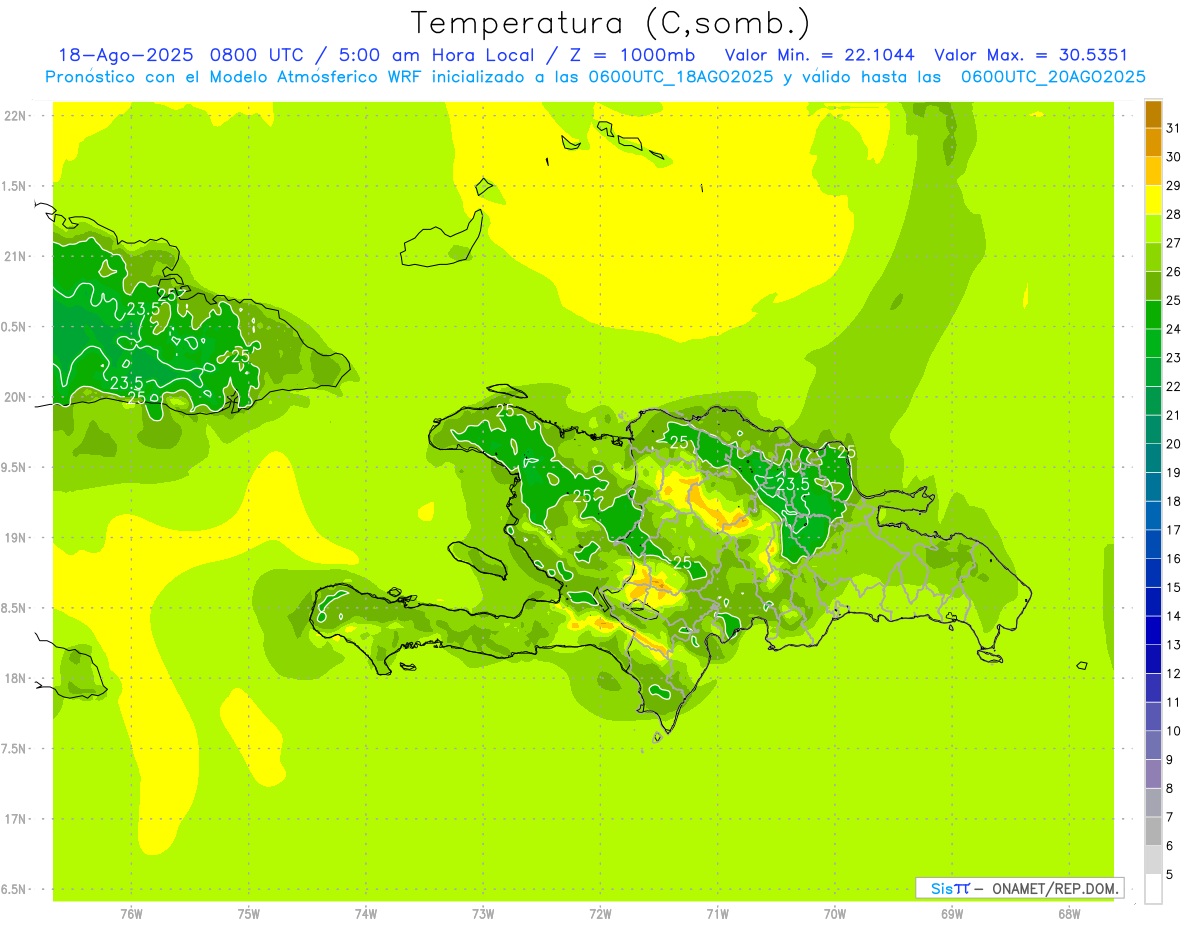The height and width of the screenshot is (927, 1200).
Task: Select the gray legend swatch between 6 and 7
Action: click(1153, 832)
